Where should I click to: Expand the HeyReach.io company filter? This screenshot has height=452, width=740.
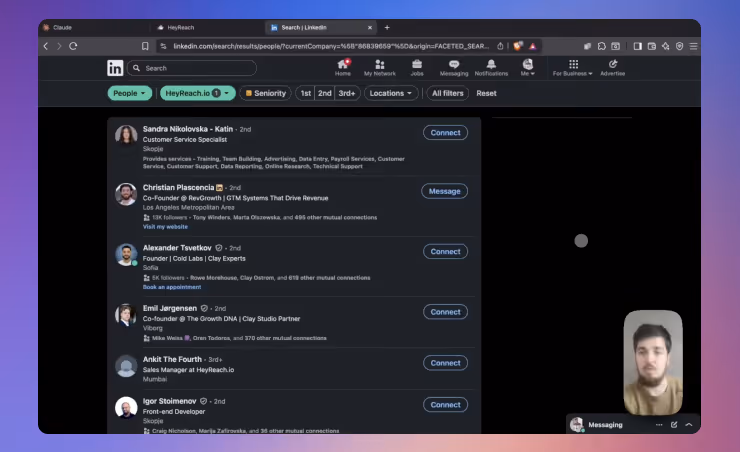(197, 93)
